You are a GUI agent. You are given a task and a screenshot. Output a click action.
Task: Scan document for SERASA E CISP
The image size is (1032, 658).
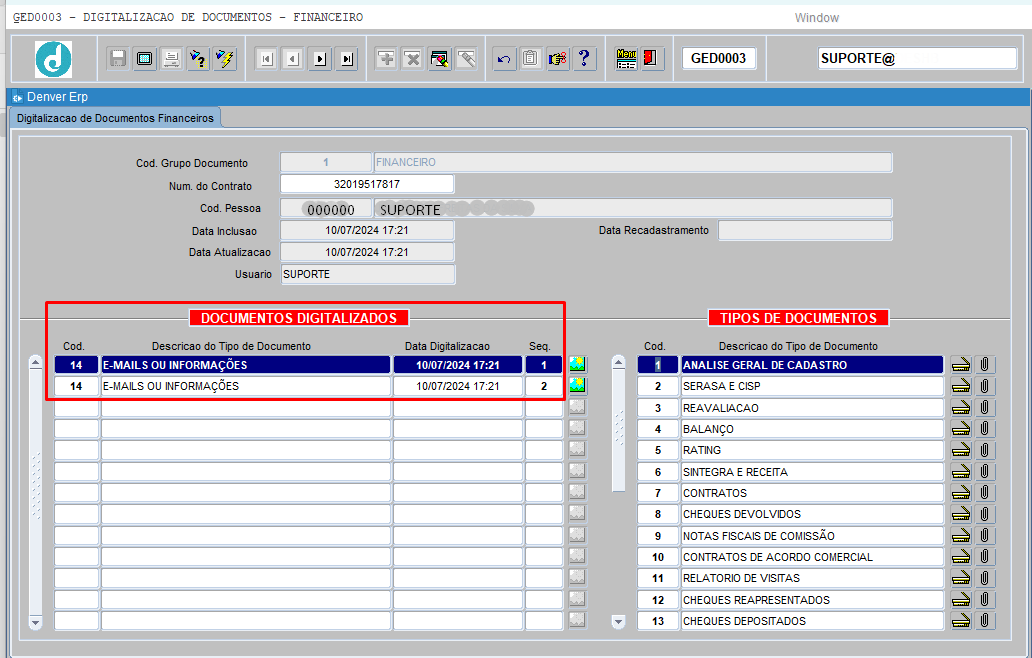(961, 386)
